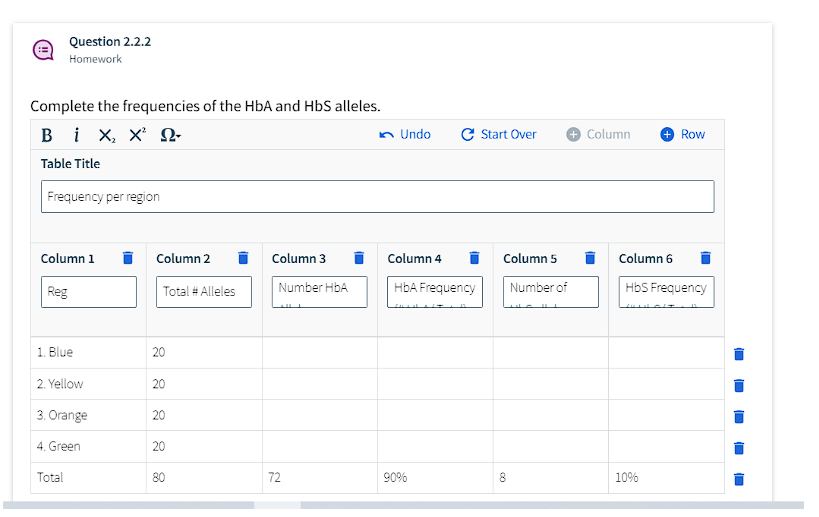Image resolution: width=819 pixels, height=517 pixels.
Task: Delete Column 3 with trash icon
Action: 359,258
